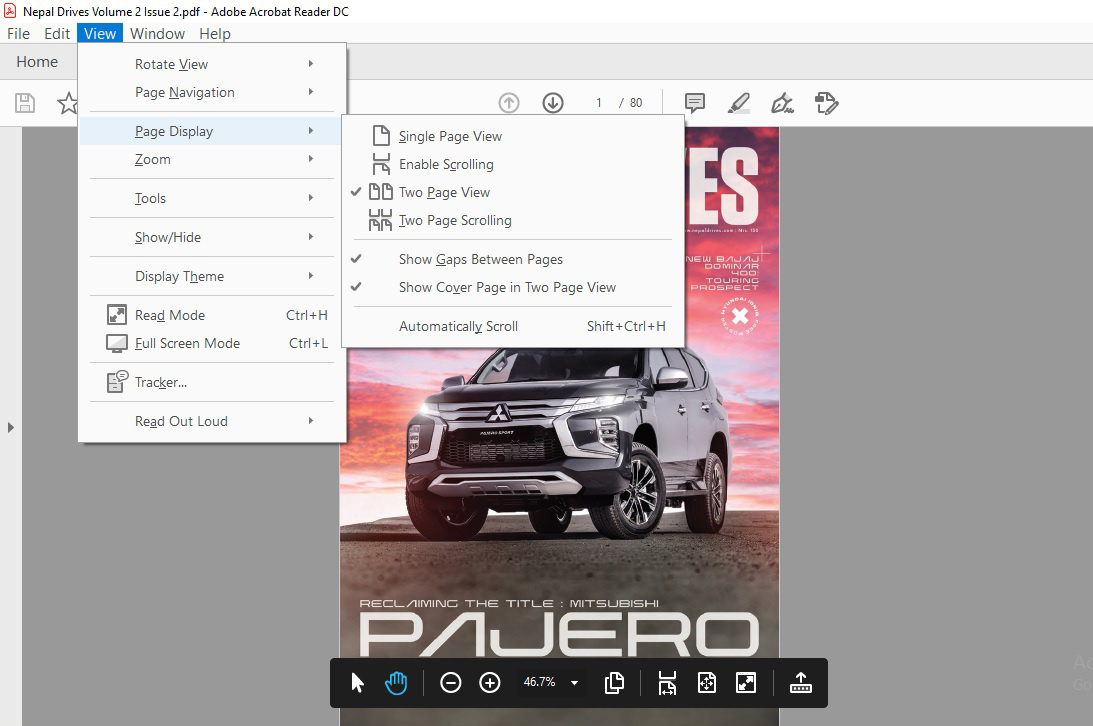1093x726 pixels.
Task: Open the Window menu
Action: 158,33
